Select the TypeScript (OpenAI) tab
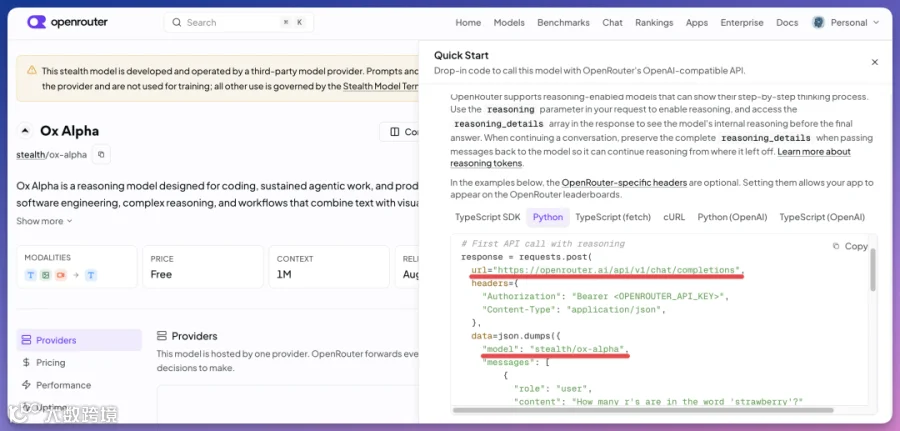The width and height of the screenshot is (900, 431). (x=822, y=217)
